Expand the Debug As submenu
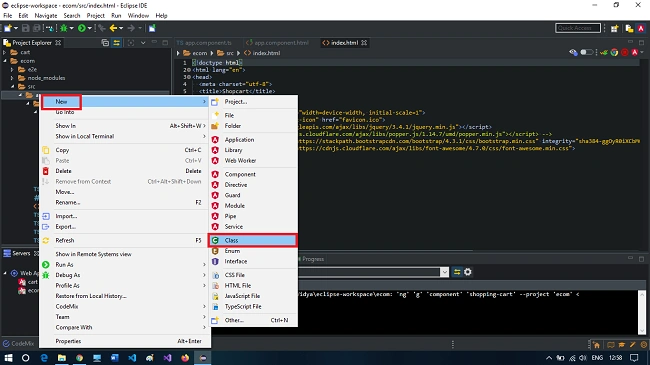This screenshot has height=365, width=650. (124, 275)
